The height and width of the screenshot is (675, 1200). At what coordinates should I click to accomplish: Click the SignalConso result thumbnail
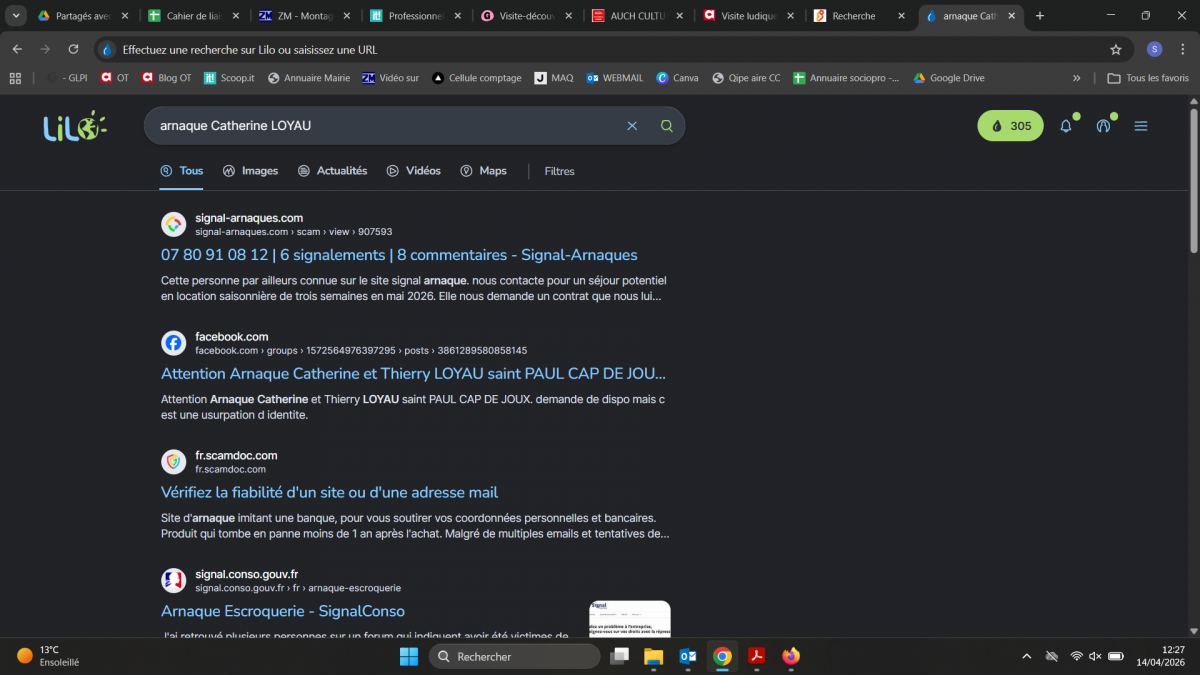[x=629, y=619]
